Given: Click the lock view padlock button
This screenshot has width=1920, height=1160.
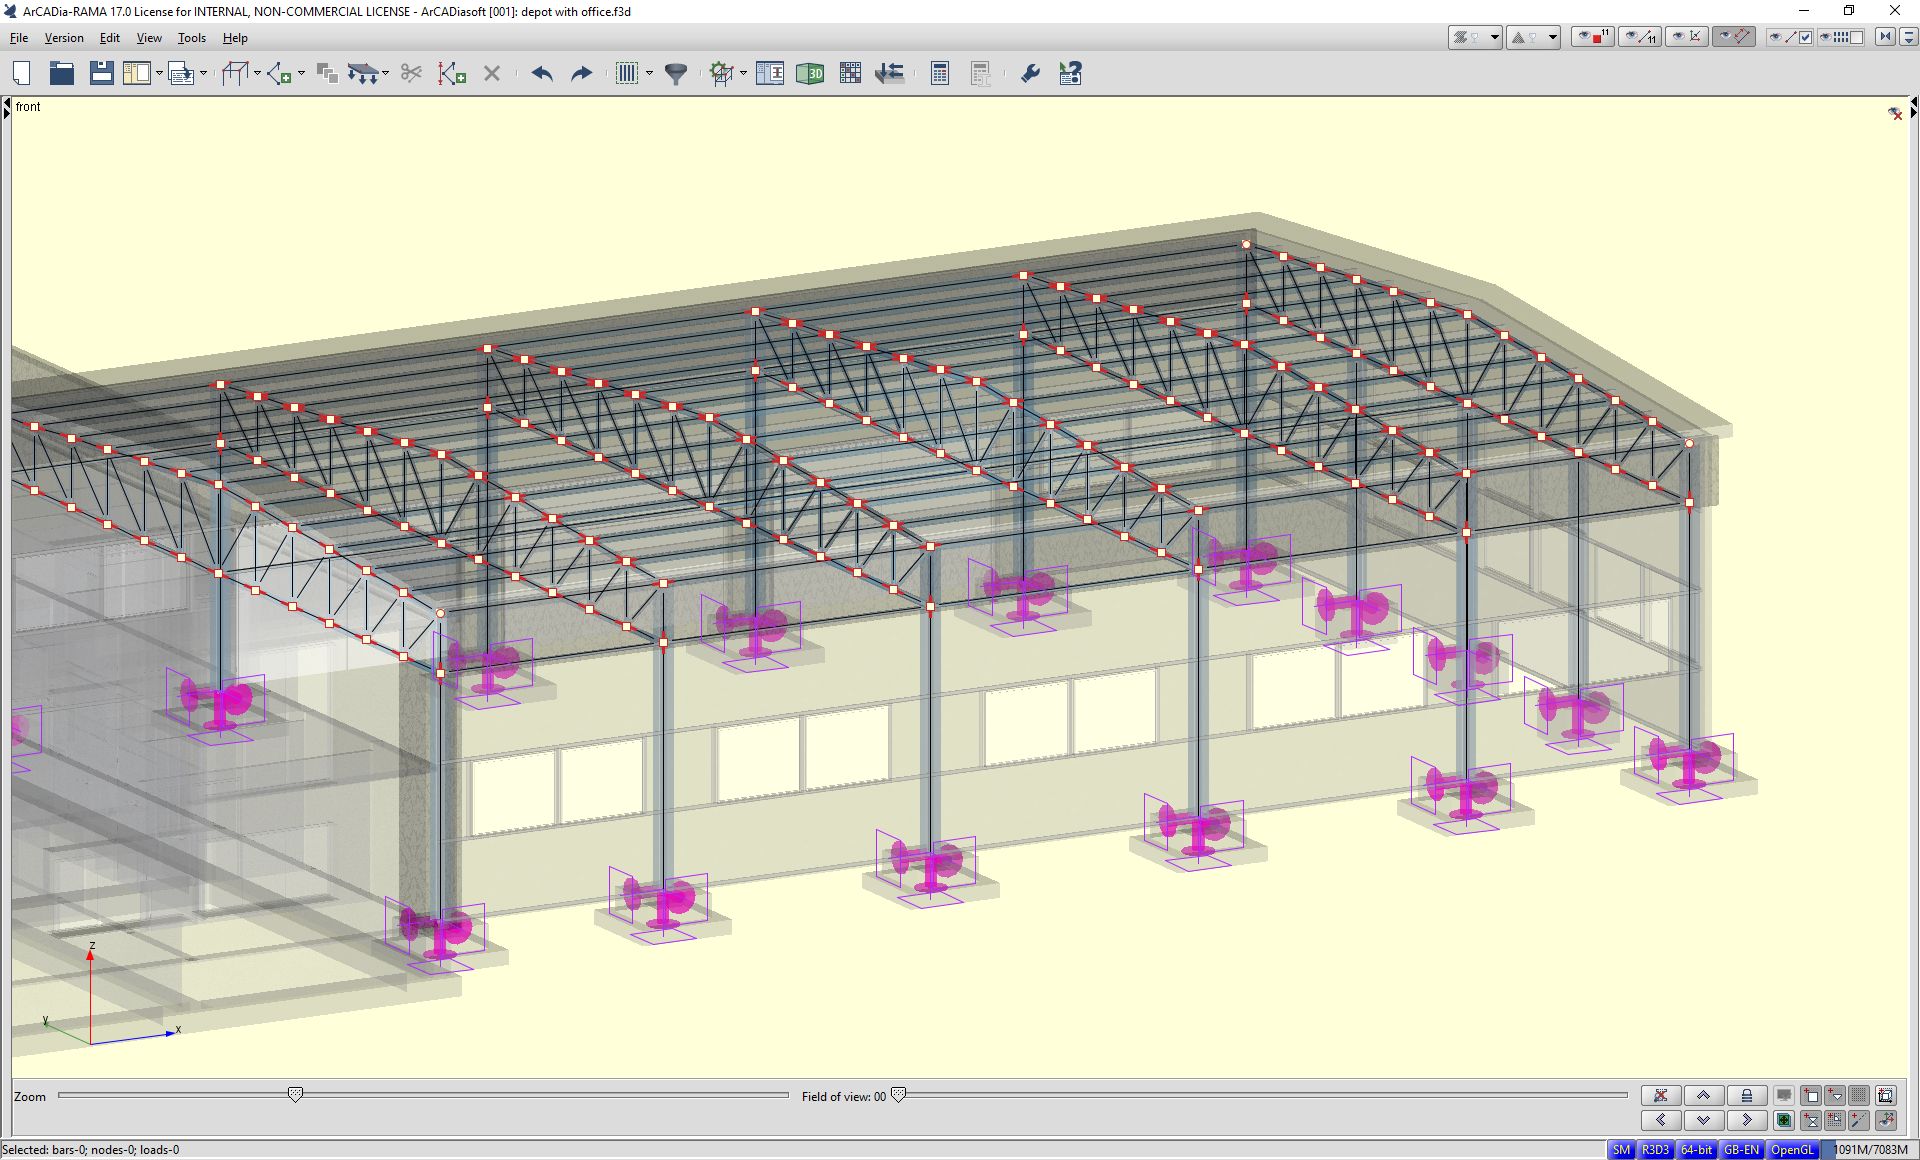Looking at the screenshot, I should pyautogui.click(x=1746, y=1096).
